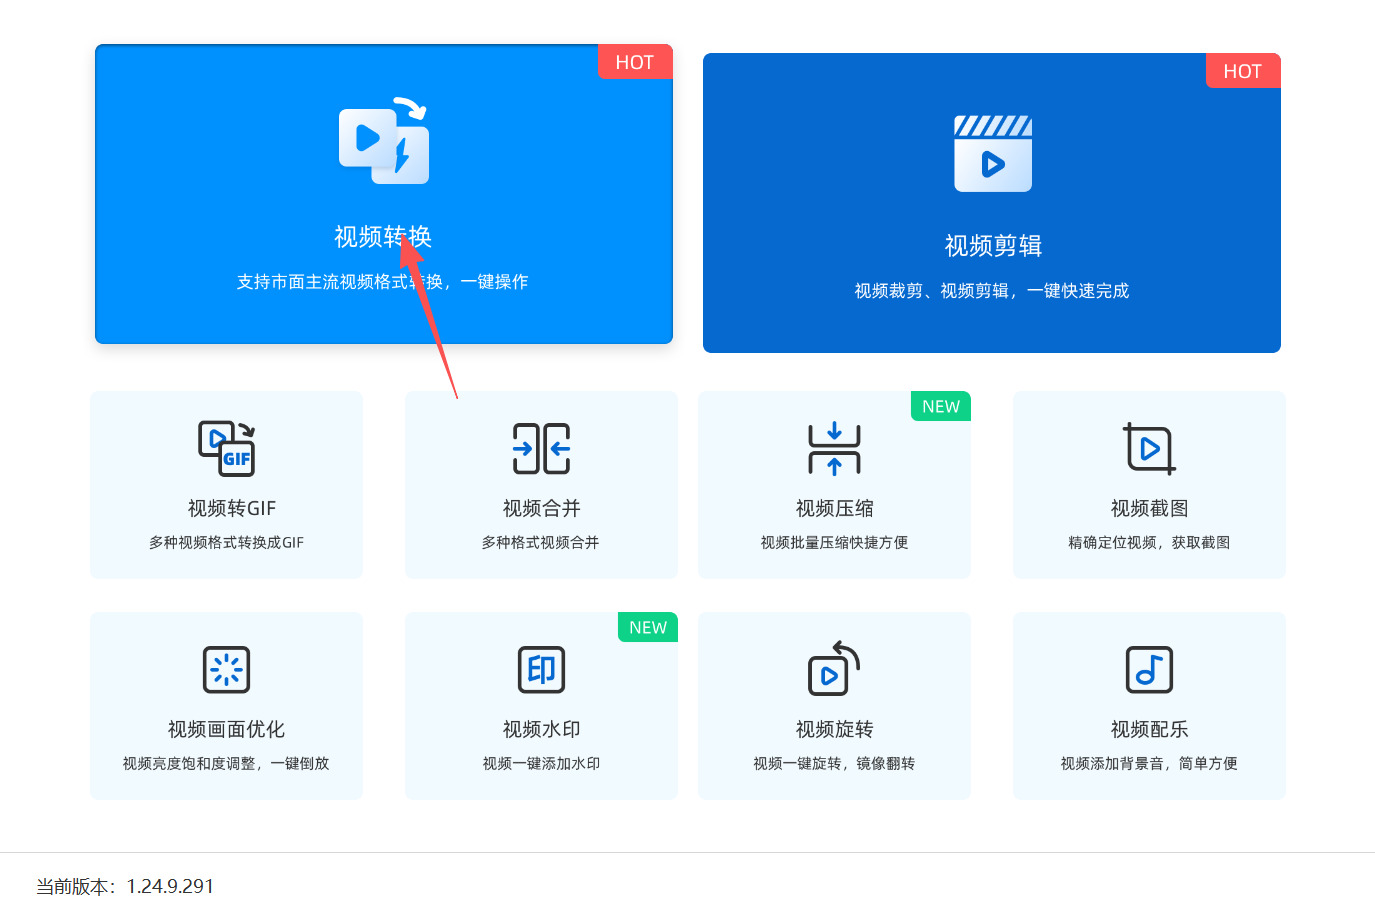
Task: Click the 视频水印 watermark stamp icon
Action: 541,669
